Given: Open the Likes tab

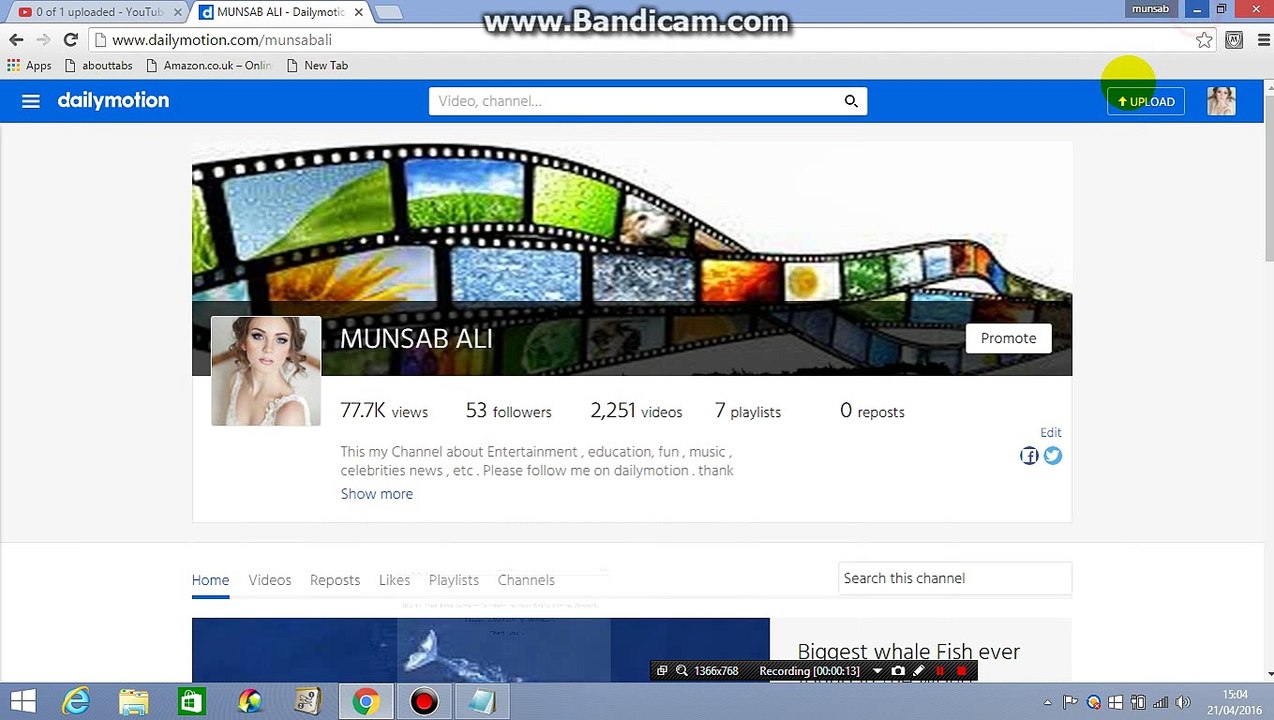Looking at the screenshot, I should point(394,580).
